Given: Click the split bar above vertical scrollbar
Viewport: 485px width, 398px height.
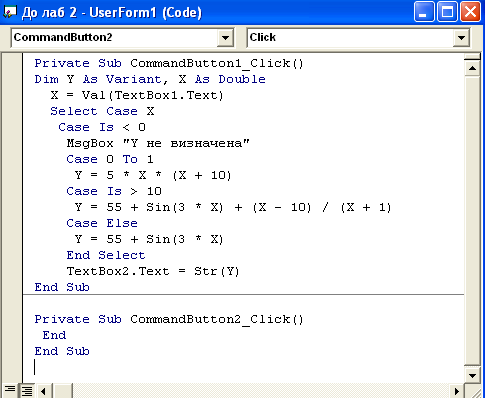Looking at the screenshot, I should [472, 57].
